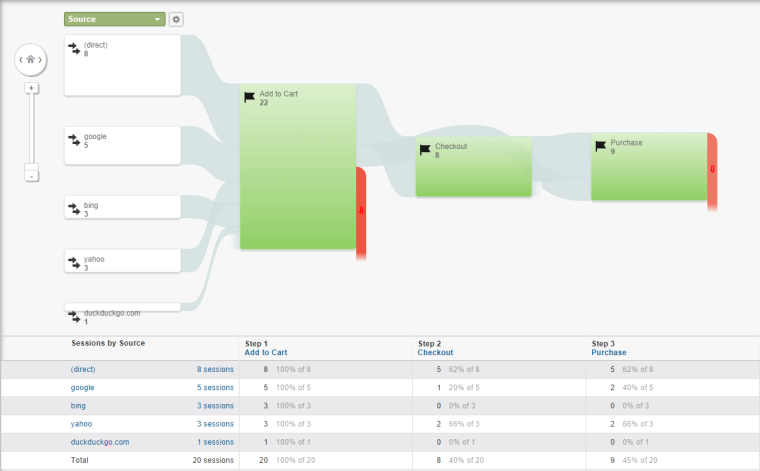The width and height of the screenshot is (760, 471).
Task: Select the bing source node arrow icon
Action: pyautogui.click(x=74, y=209)
